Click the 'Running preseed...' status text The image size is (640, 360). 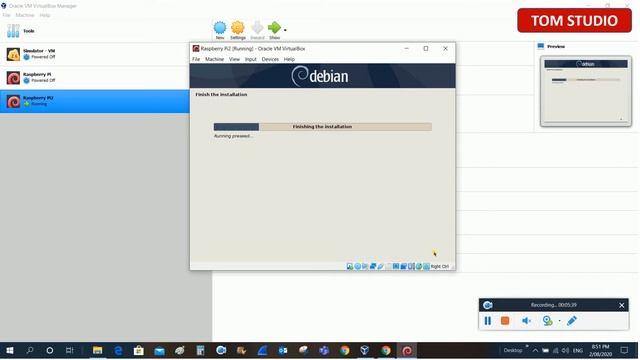click(x=233, y=136)
